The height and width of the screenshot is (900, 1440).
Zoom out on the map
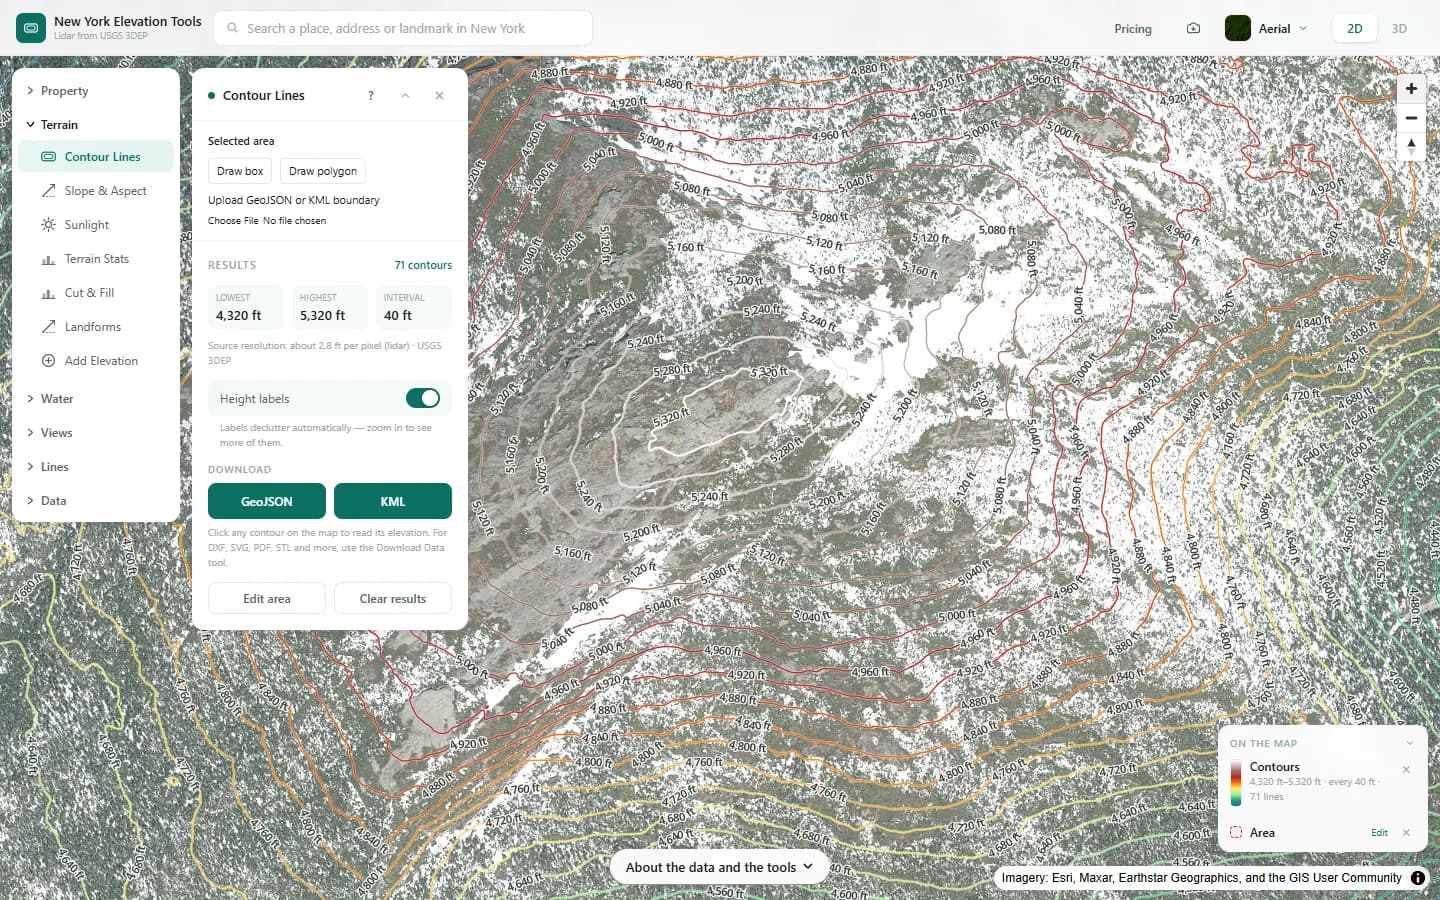coord(1411,118)
